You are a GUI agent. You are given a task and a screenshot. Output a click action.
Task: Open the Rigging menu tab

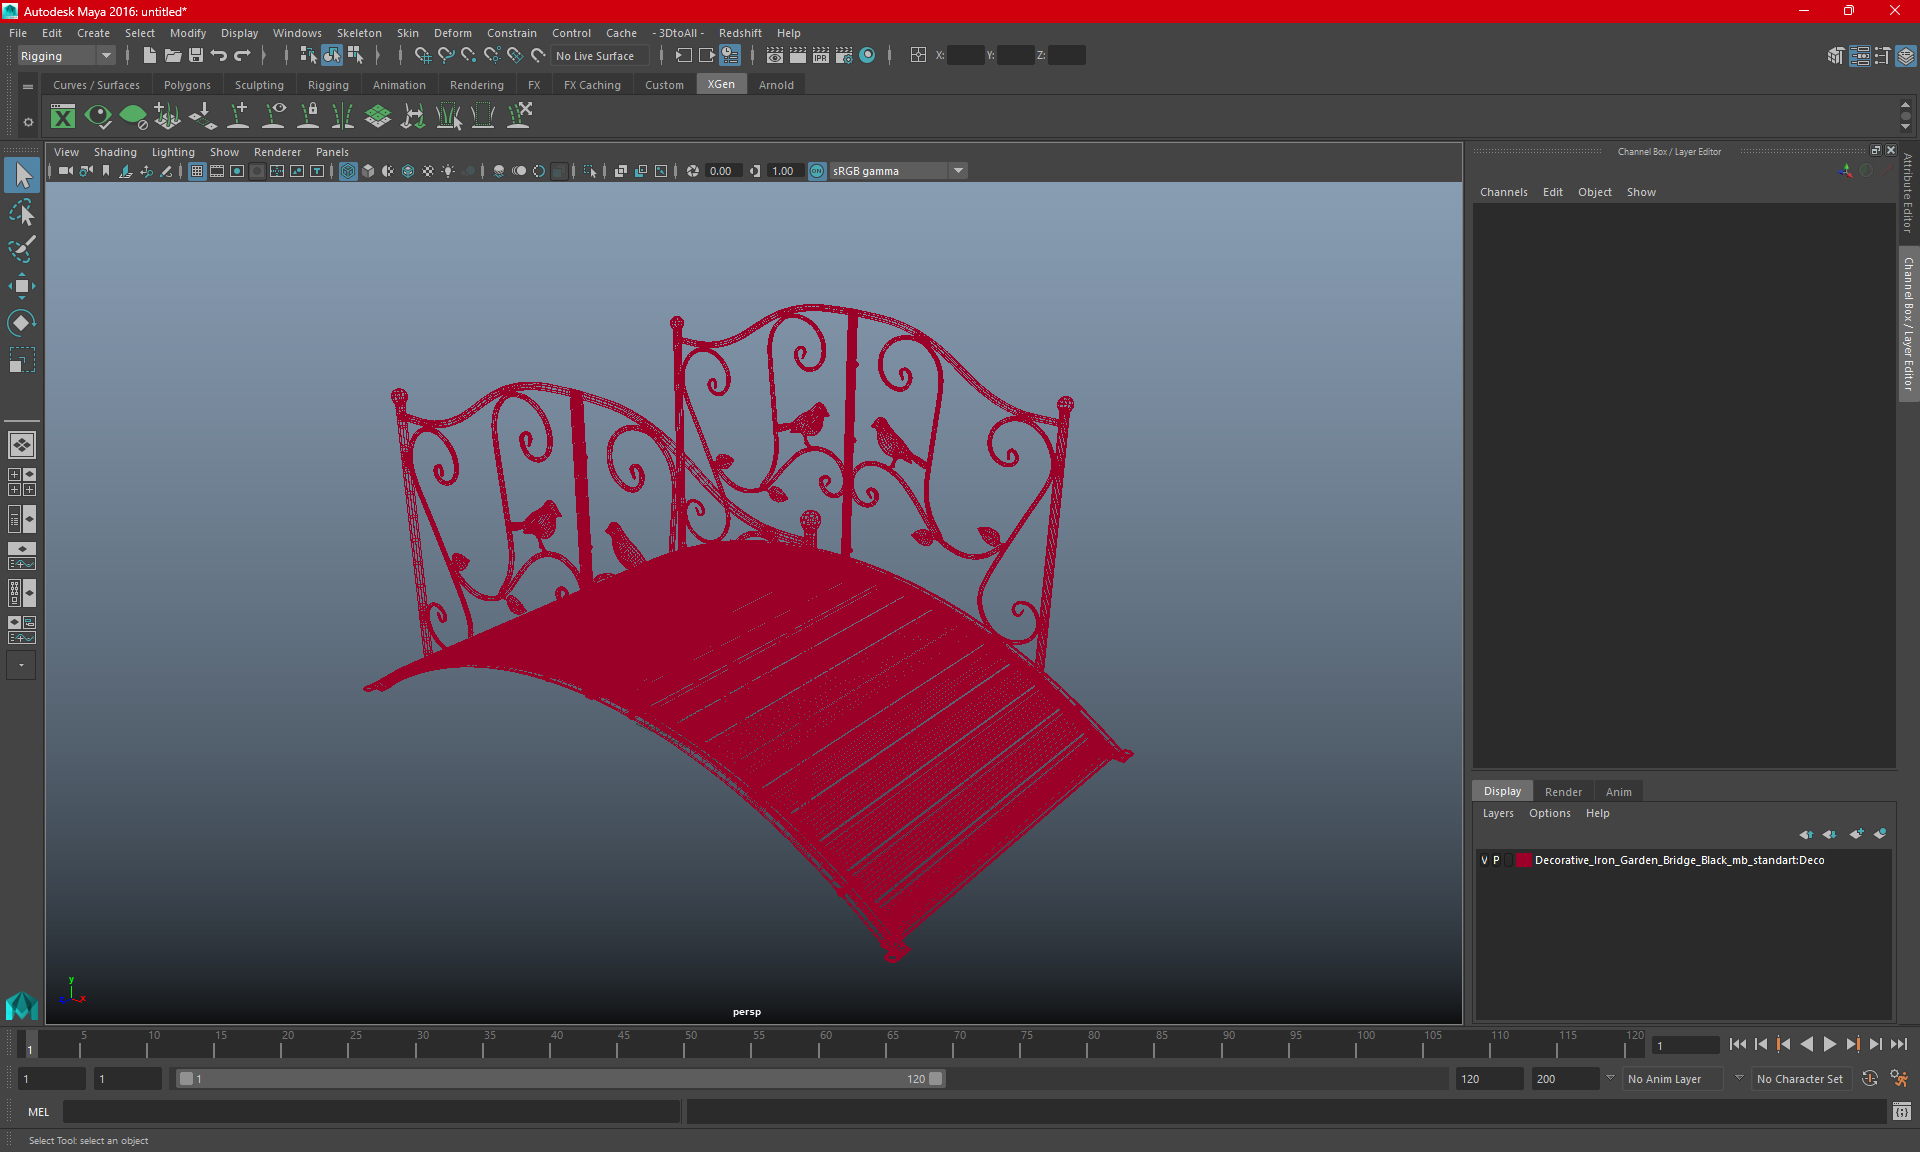326,84
